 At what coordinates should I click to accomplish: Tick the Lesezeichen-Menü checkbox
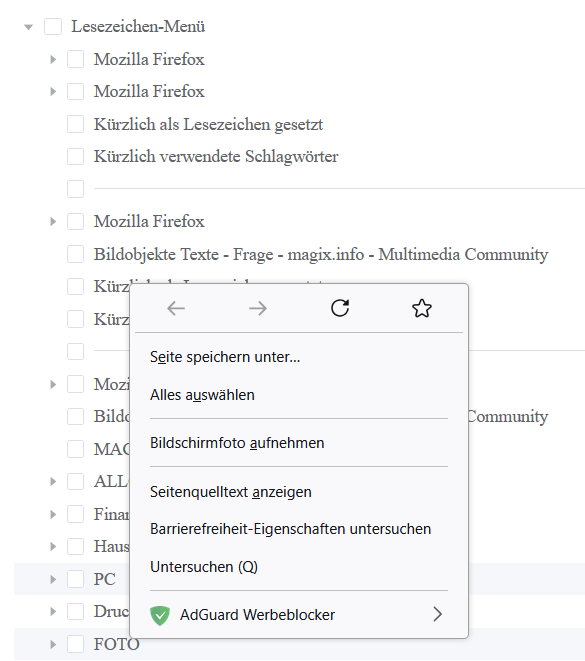tap(53, 27)
